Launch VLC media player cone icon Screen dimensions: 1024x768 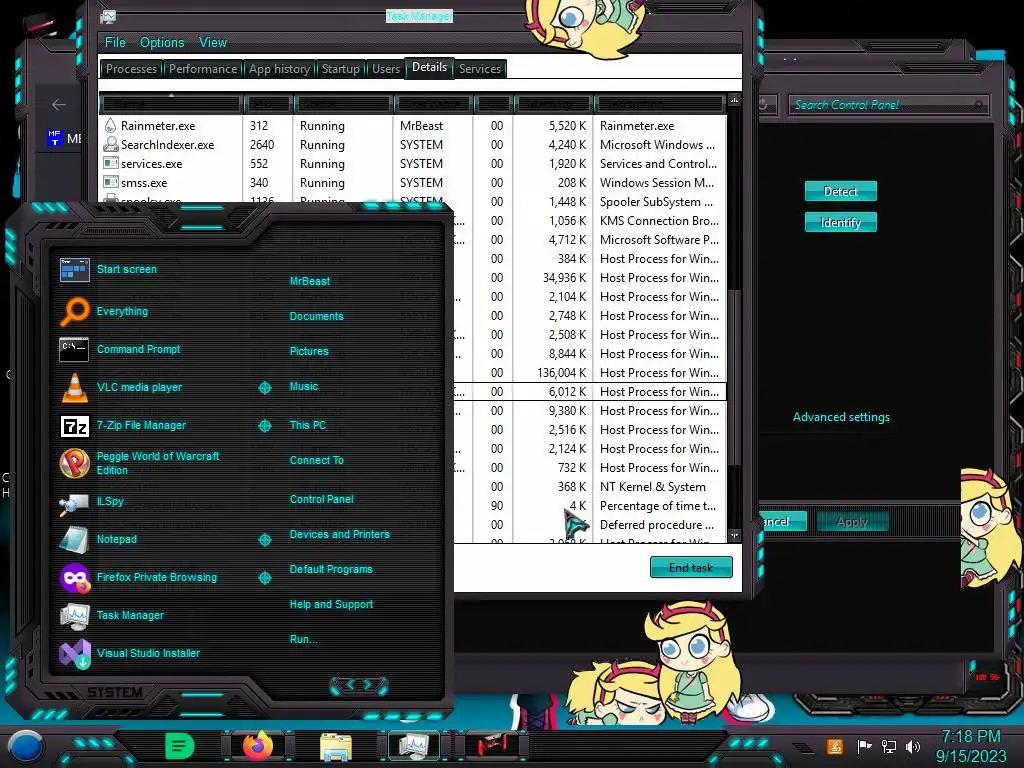74,387
